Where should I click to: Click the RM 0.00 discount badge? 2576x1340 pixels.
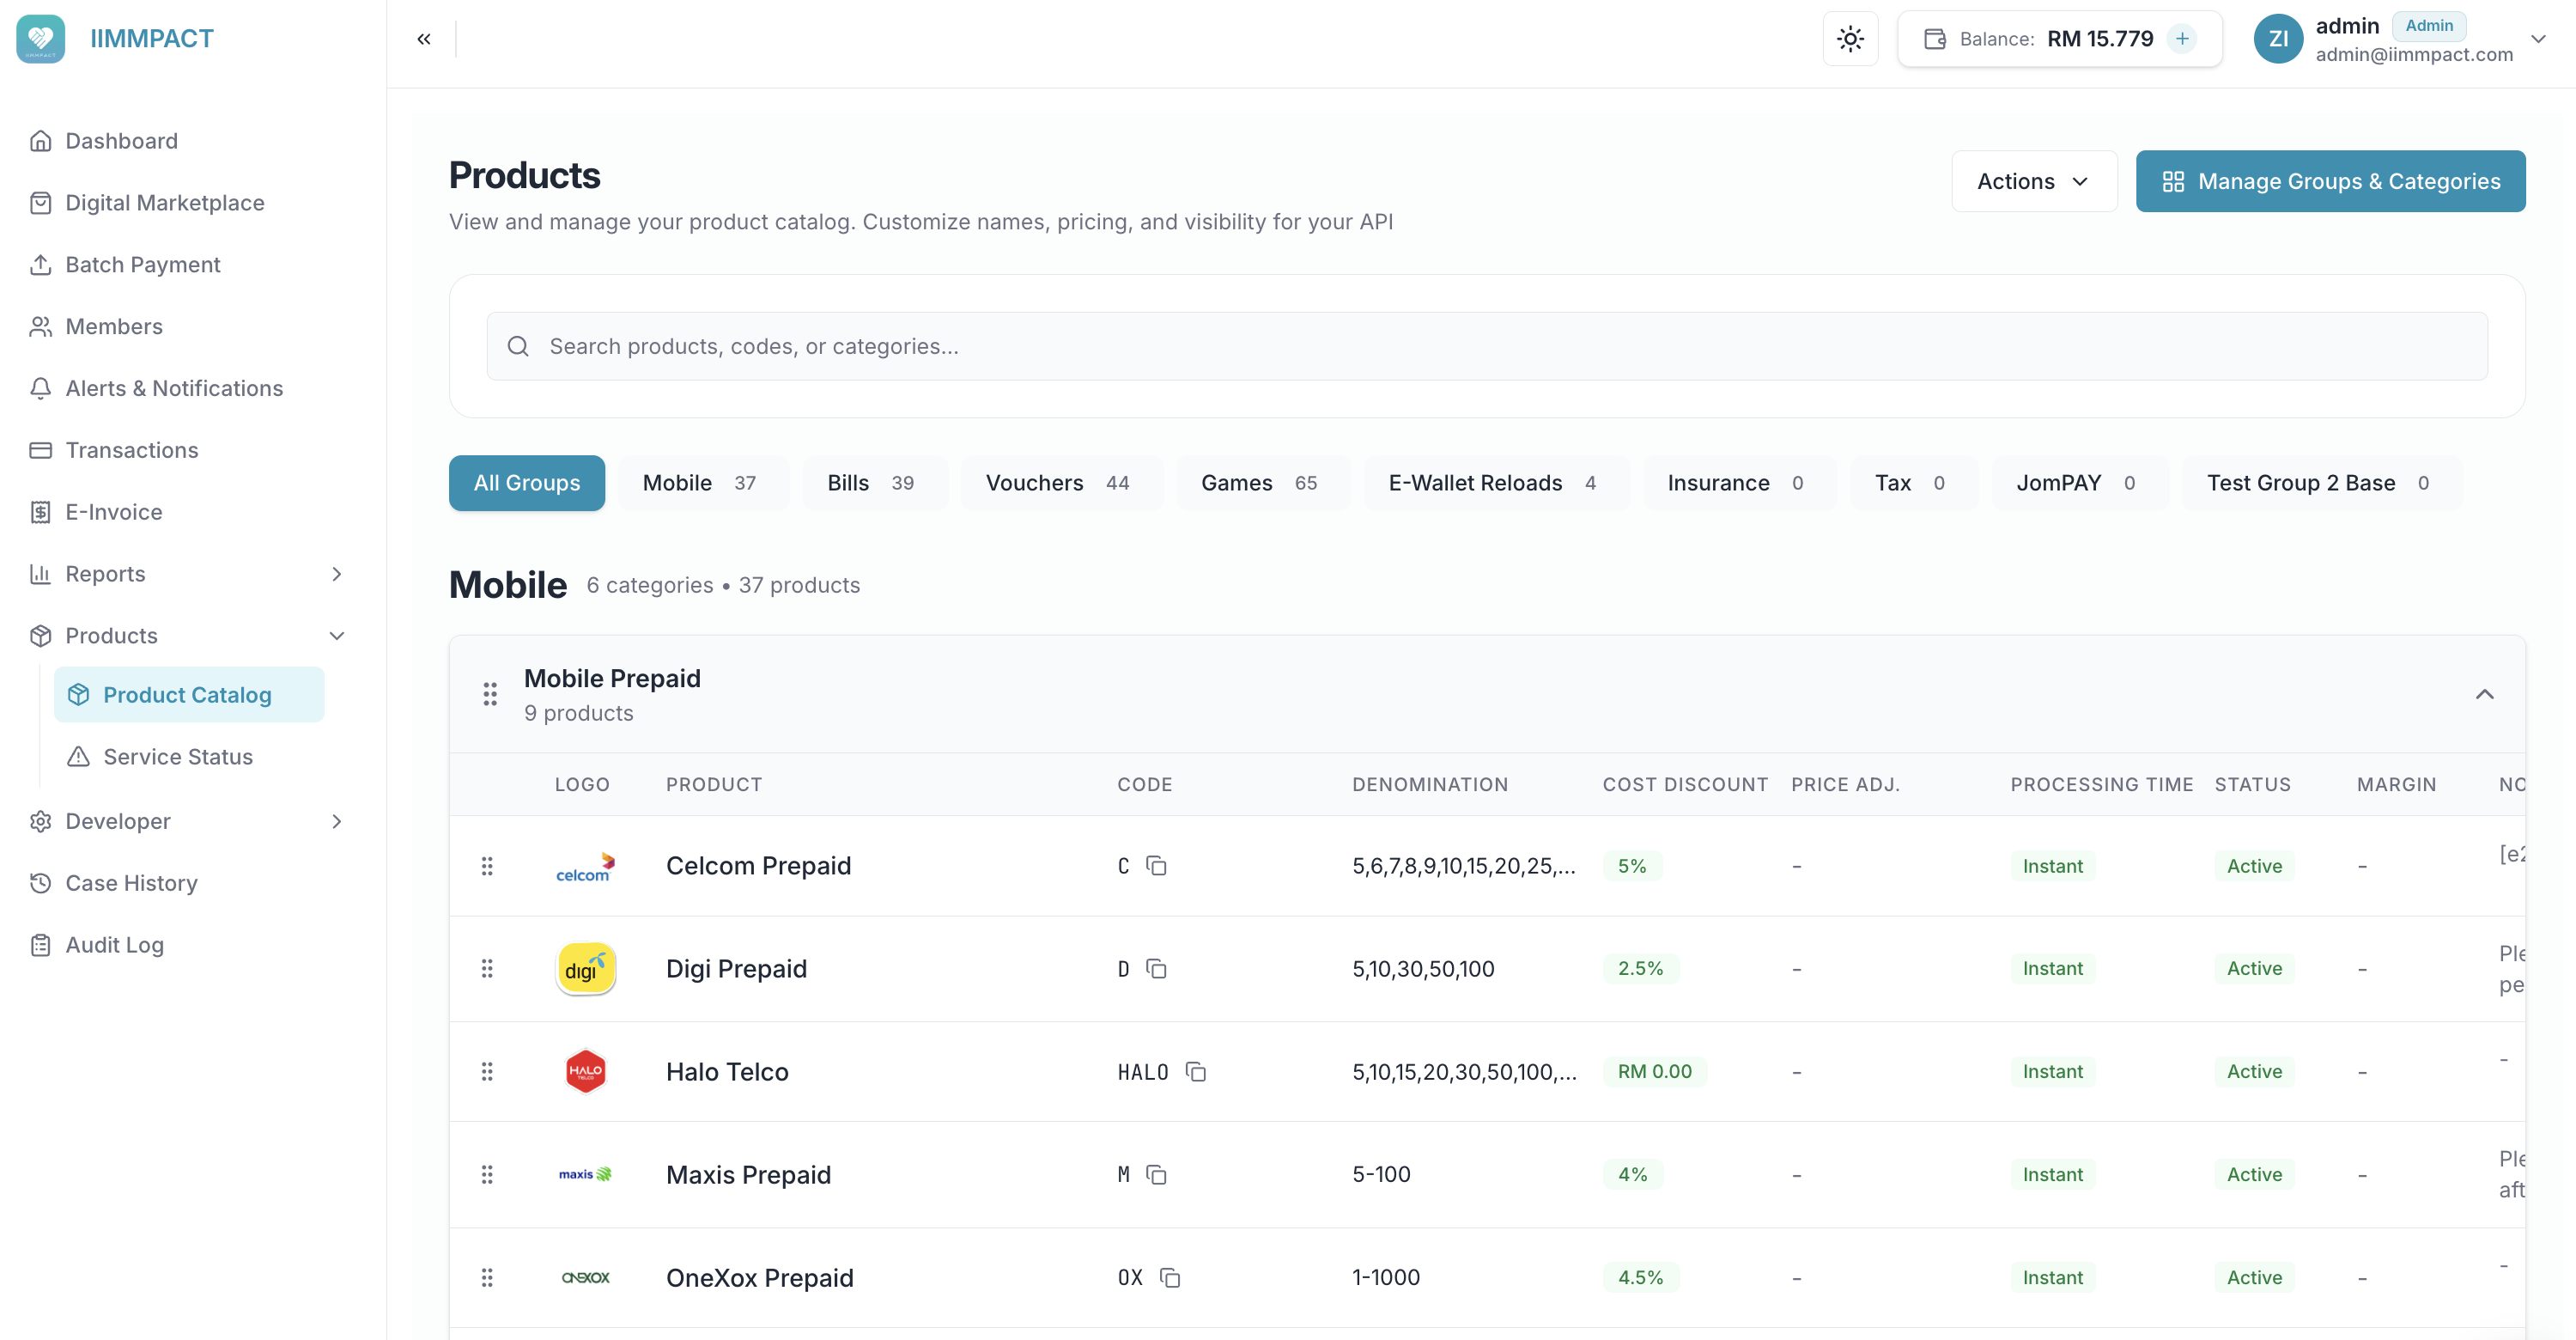[x=1654, y=1071]
